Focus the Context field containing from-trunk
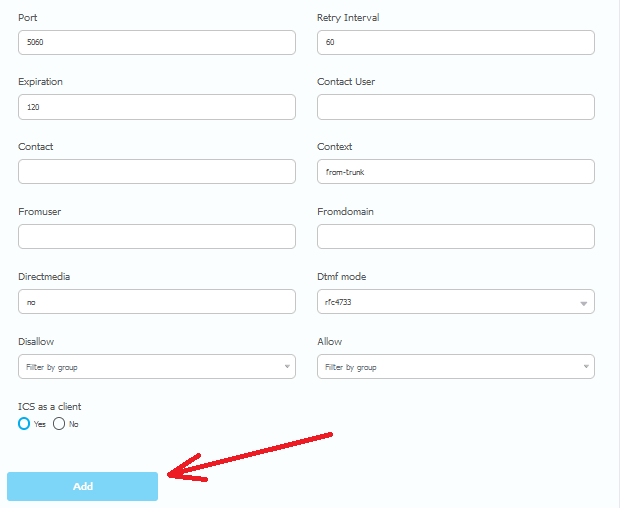Image resolution: width=634 pixels, height=510 pixels. point(455,172)
